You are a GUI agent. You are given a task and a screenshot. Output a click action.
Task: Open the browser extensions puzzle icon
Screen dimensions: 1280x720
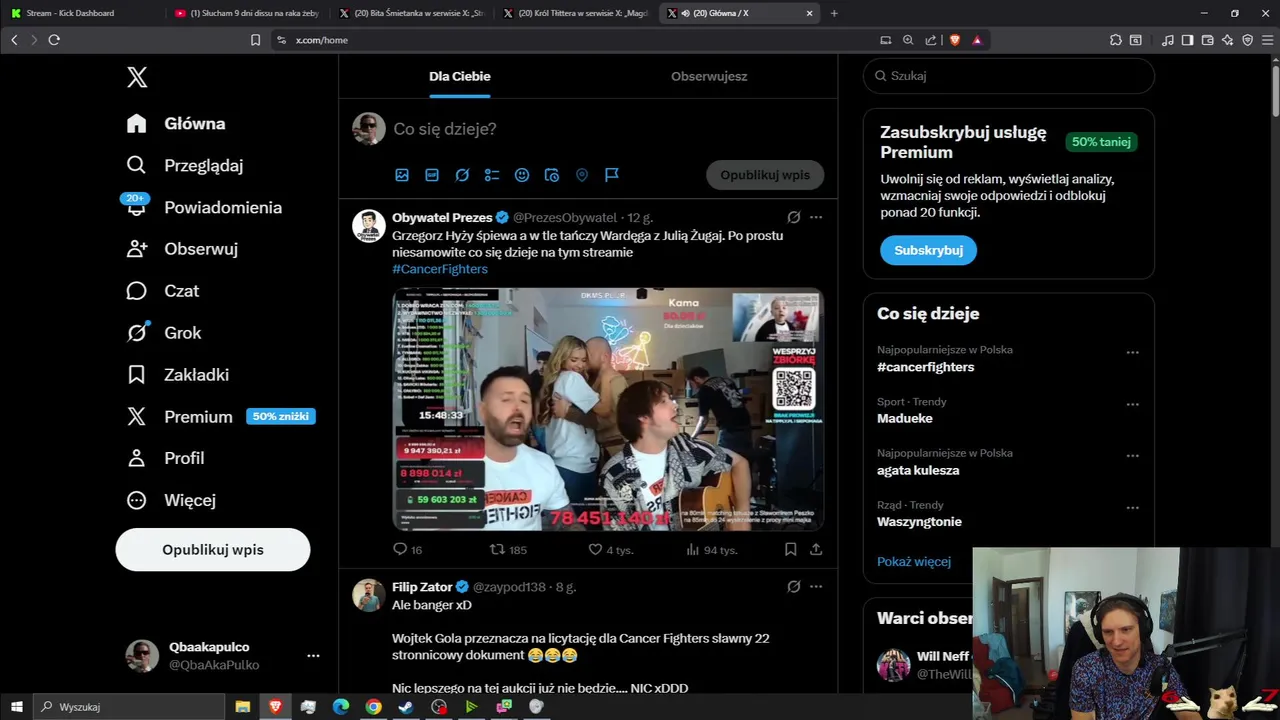coord(1116,40)
